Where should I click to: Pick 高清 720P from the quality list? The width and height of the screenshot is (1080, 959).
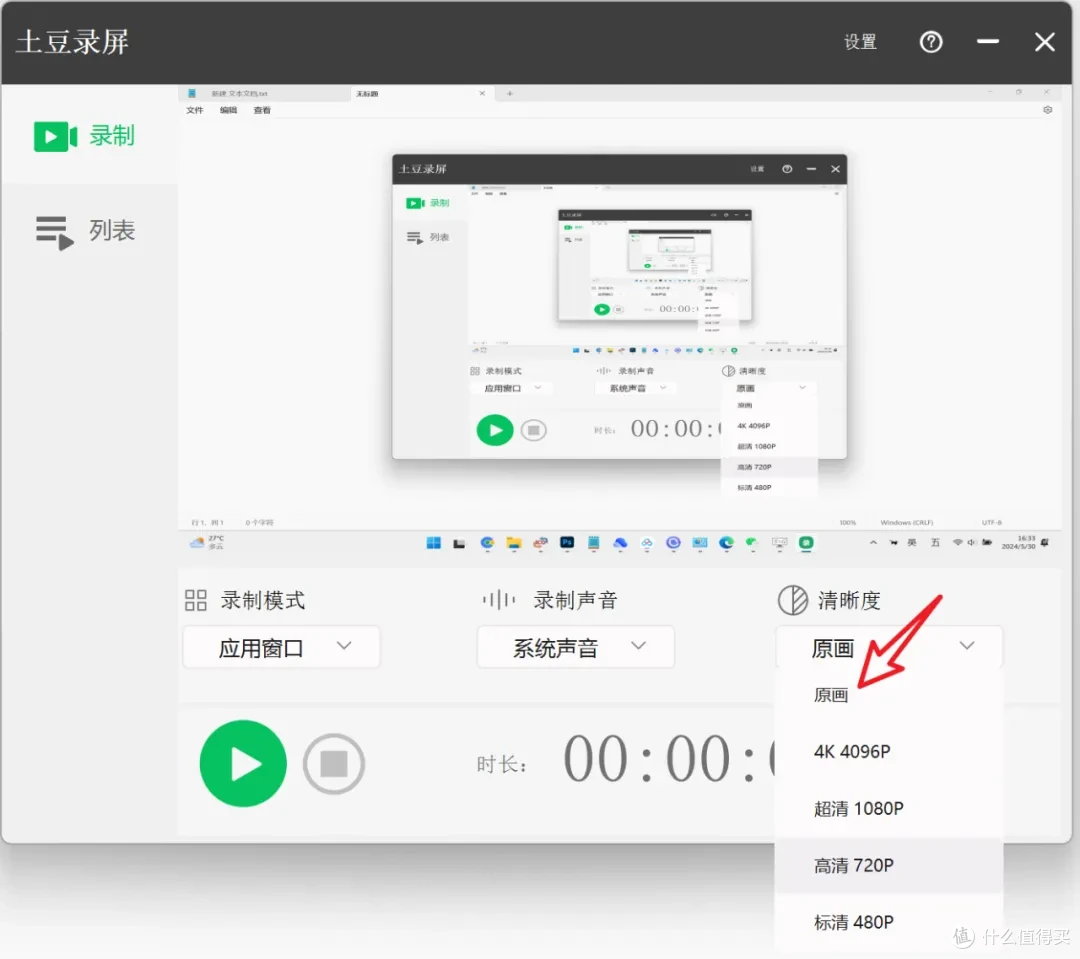click(x=889, y=865)
